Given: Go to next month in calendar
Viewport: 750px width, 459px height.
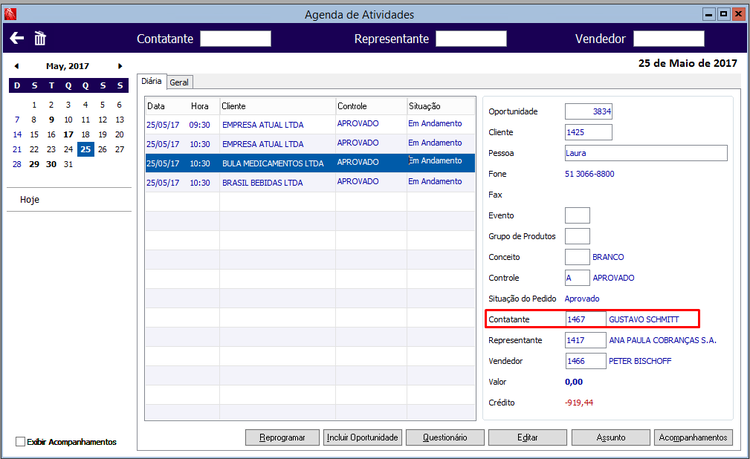Looking at the screenshot, I should point(120,66).
